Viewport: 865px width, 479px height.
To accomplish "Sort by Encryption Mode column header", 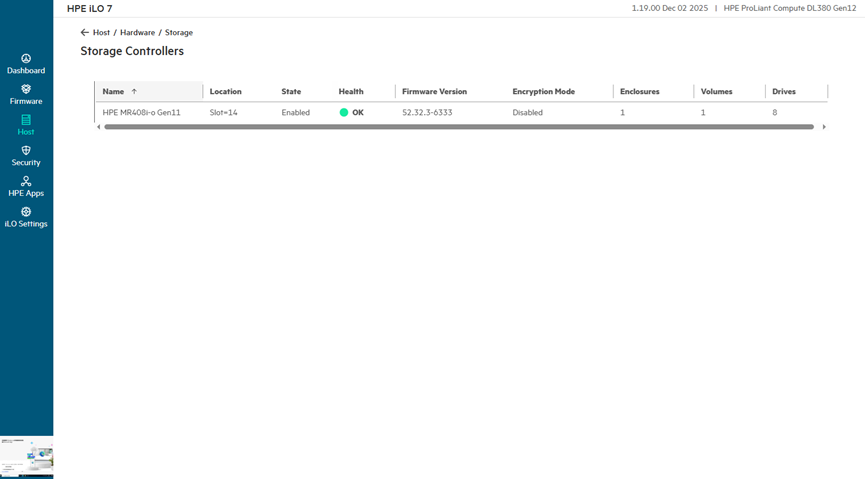I will pyautogui.click(x=543, y=92).
